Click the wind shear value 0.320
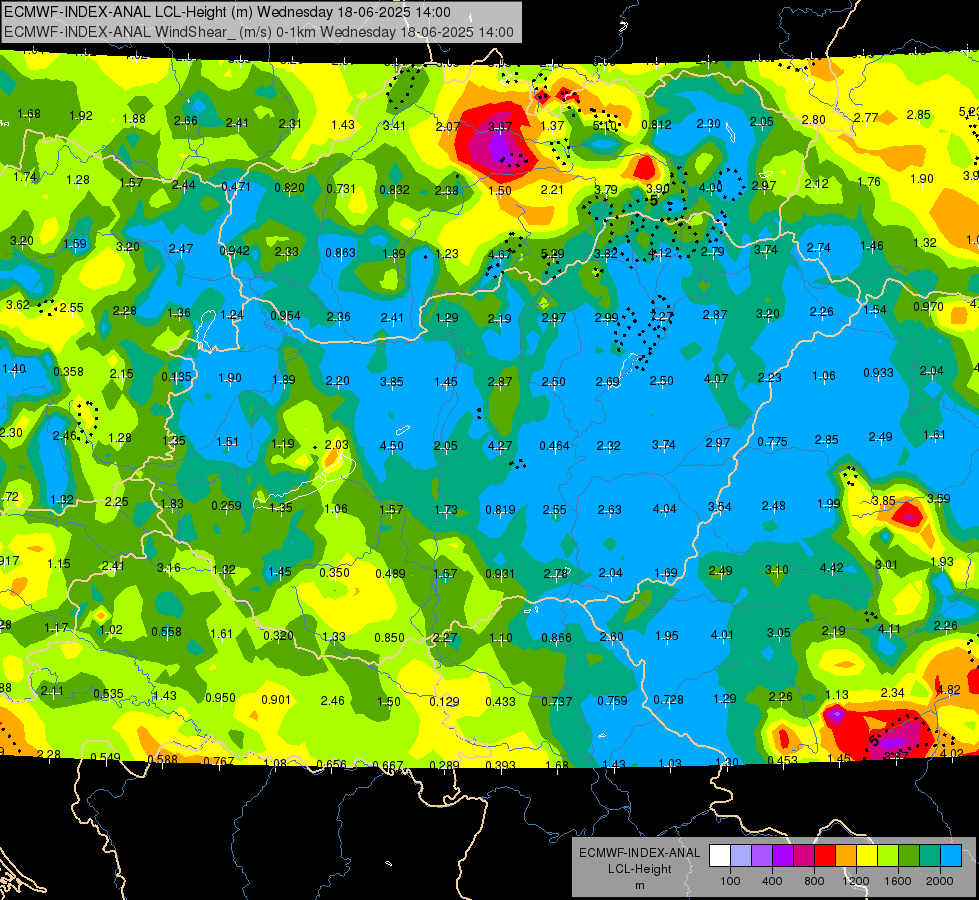 tap(278, 635)
